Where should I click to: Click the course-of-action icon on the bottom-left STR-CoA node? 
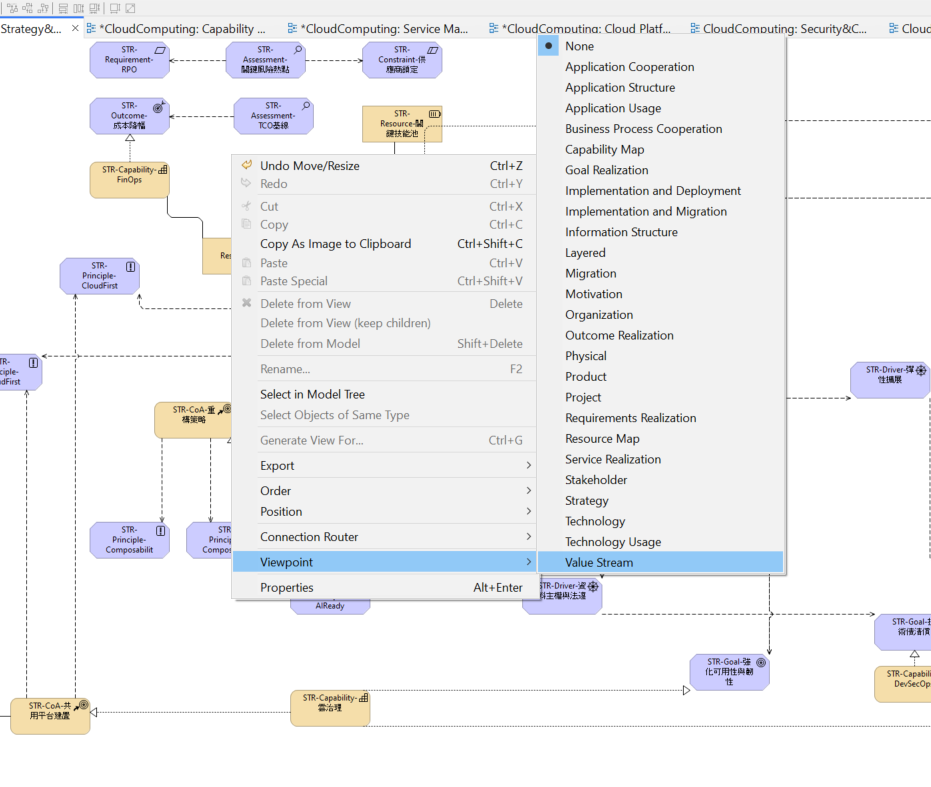click(x=81, y=706)
